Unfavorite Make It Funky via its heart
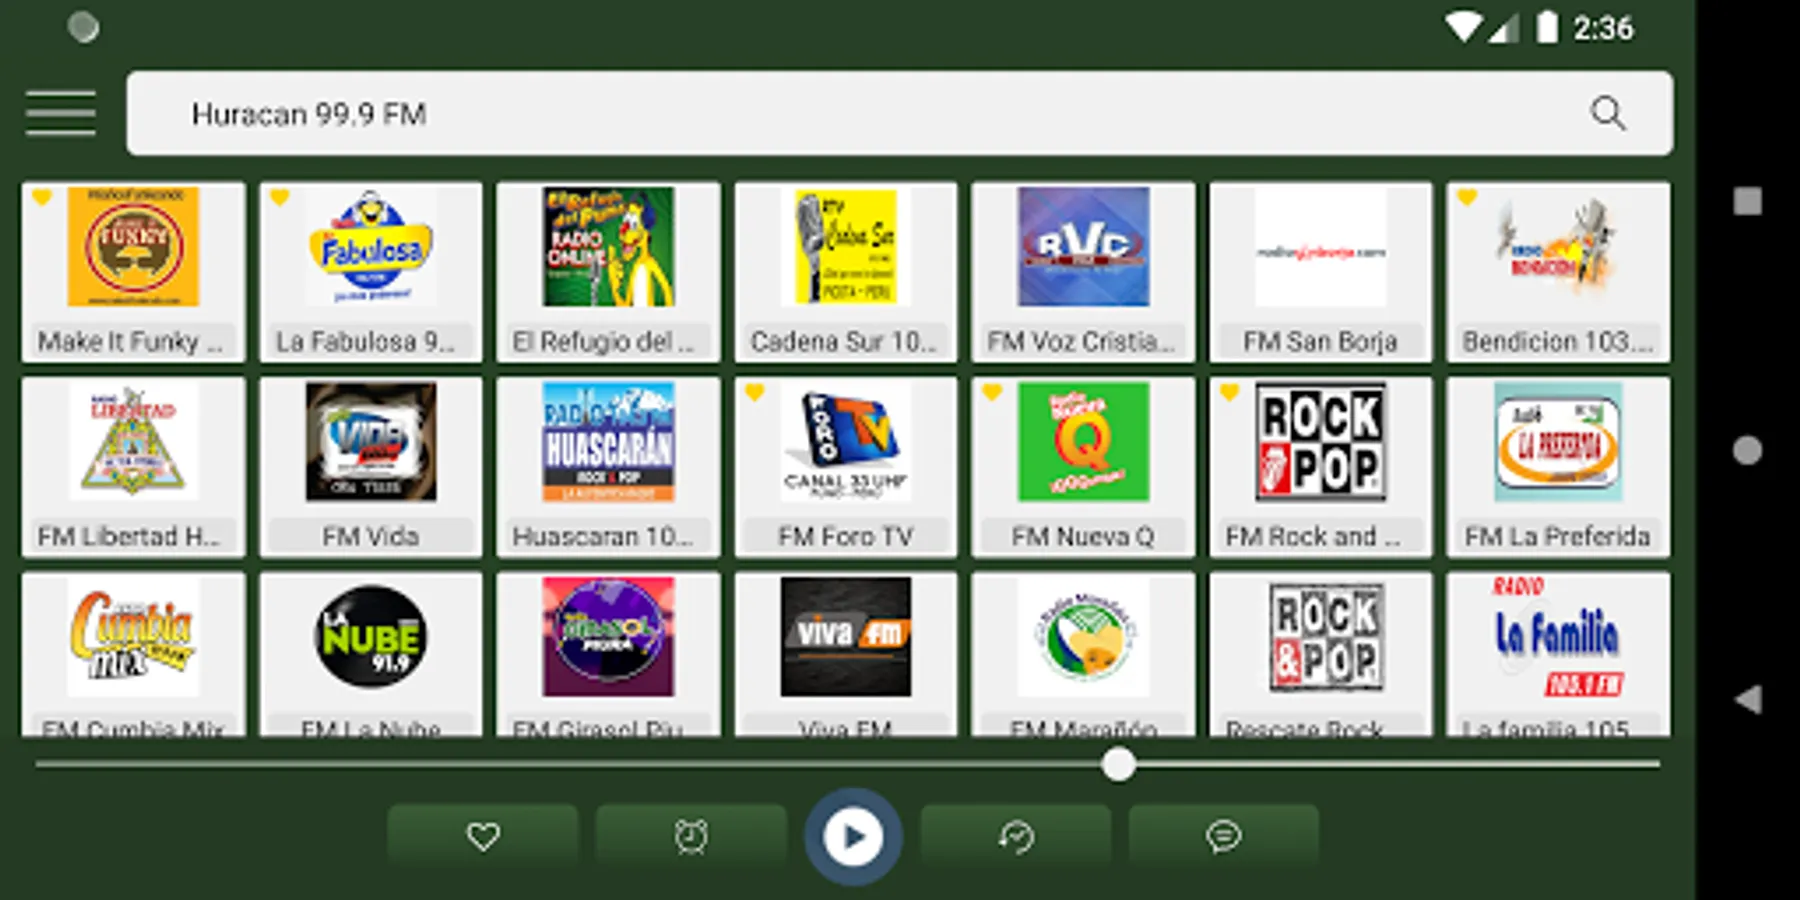 42,197
